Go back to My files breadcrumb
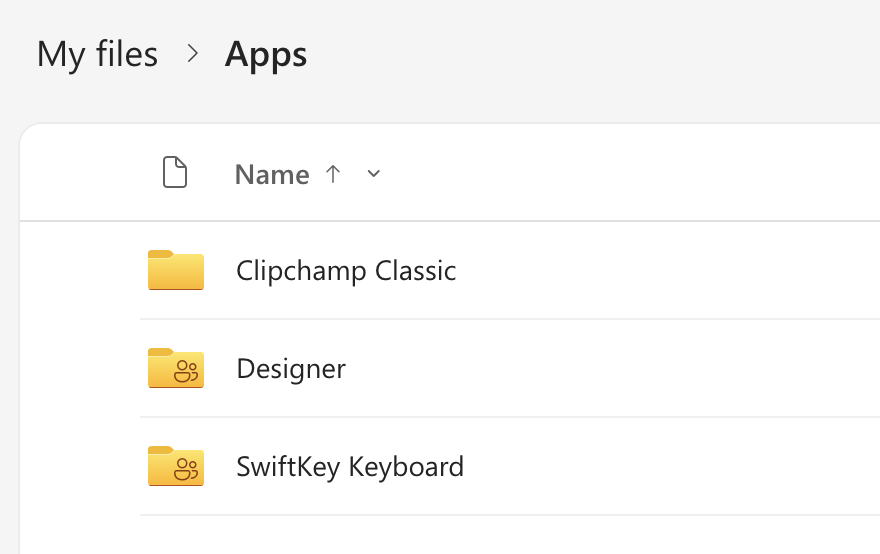The height and width of the screenshot is (554, 880). pos(97,54)
